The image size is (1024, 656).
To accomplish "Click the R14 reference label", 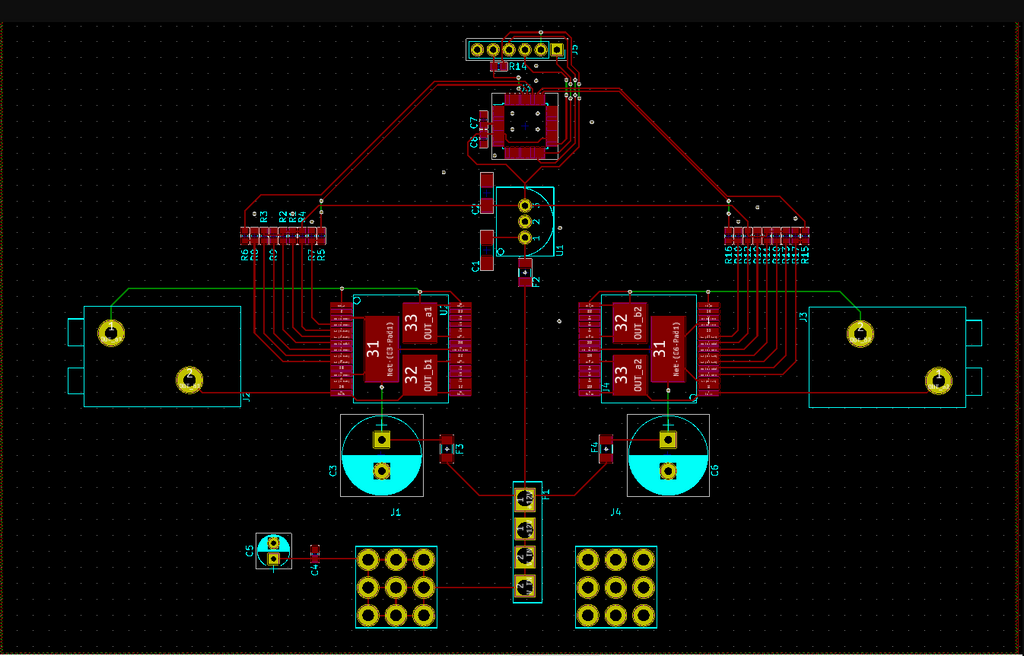I will coord(518,67).
